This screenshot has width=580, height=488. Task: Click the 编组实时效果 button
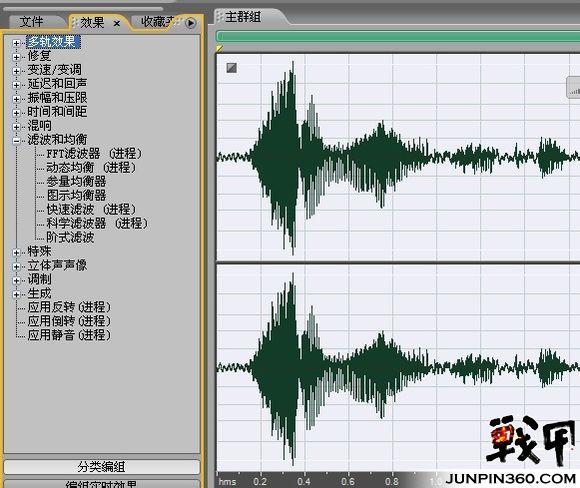tap(101, 484)
